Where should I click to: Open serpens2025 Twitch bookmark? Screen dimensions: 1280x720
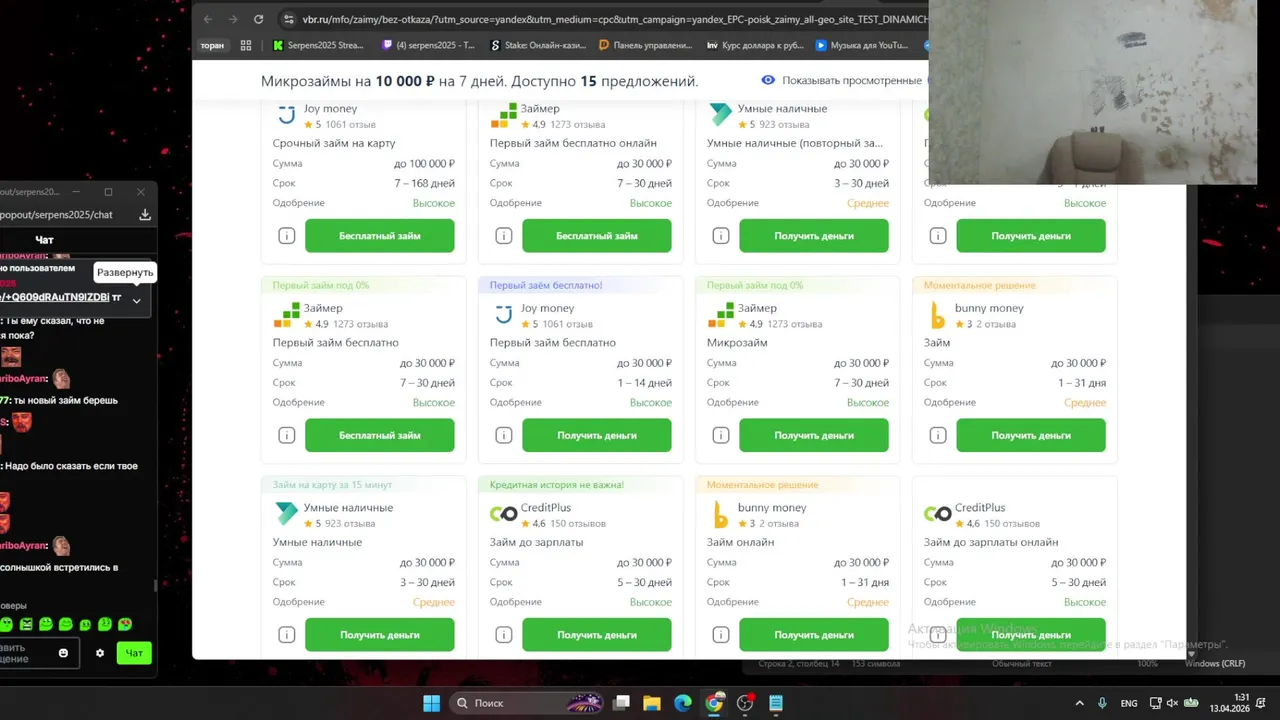click(428, 45)
